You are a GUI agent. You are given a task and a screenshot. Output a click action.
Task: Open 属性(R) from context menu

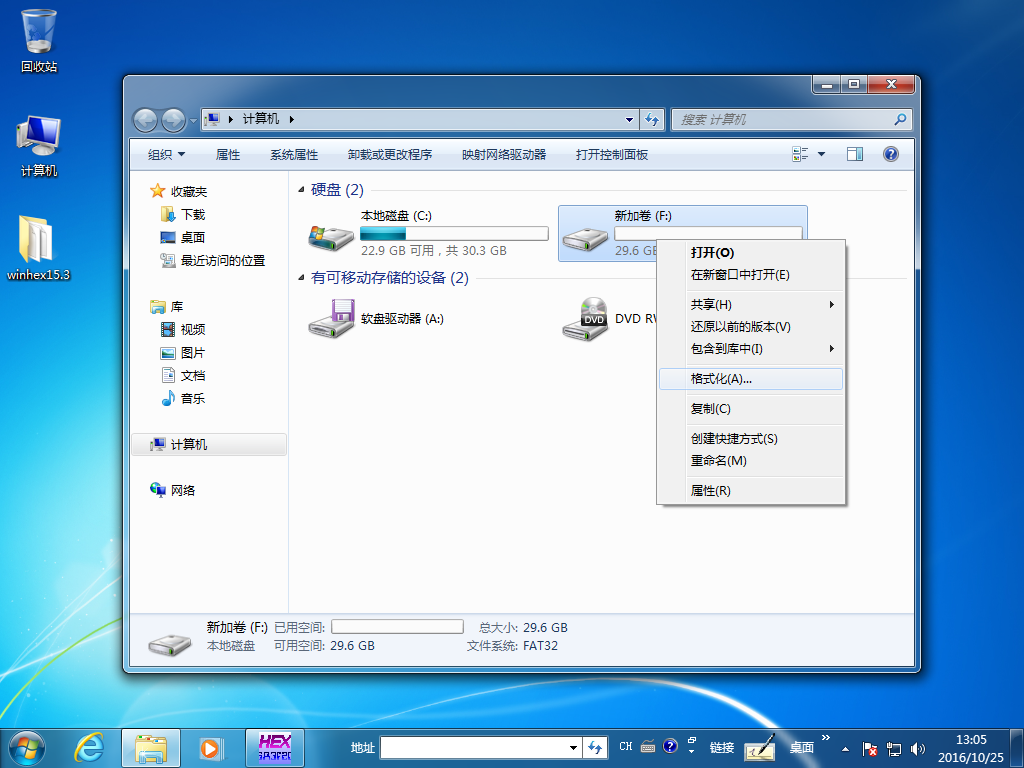pos(750,491)
